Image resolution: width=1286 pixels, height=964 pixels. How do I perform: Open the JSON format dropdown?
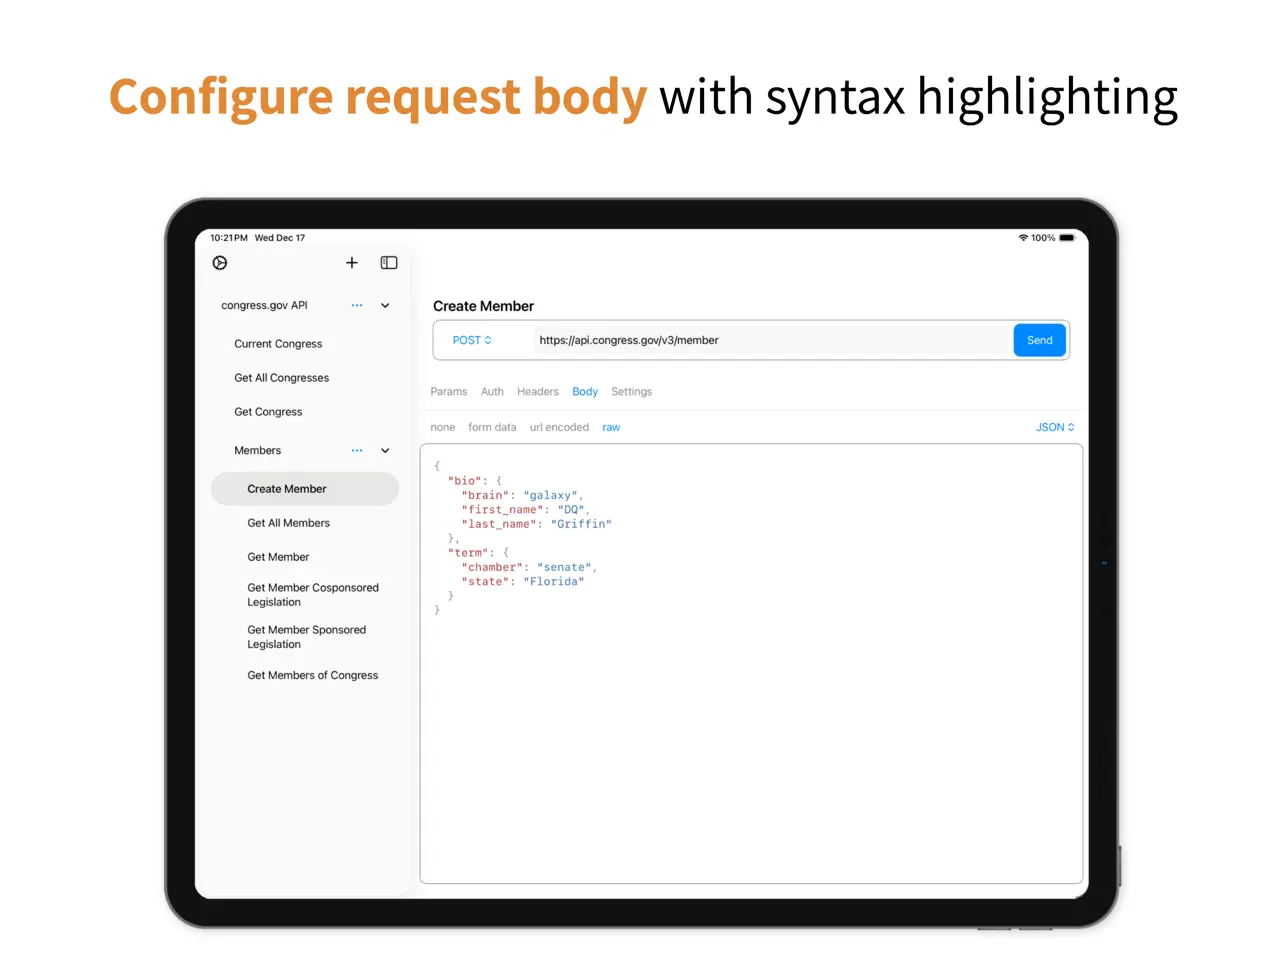(1055, 427)
